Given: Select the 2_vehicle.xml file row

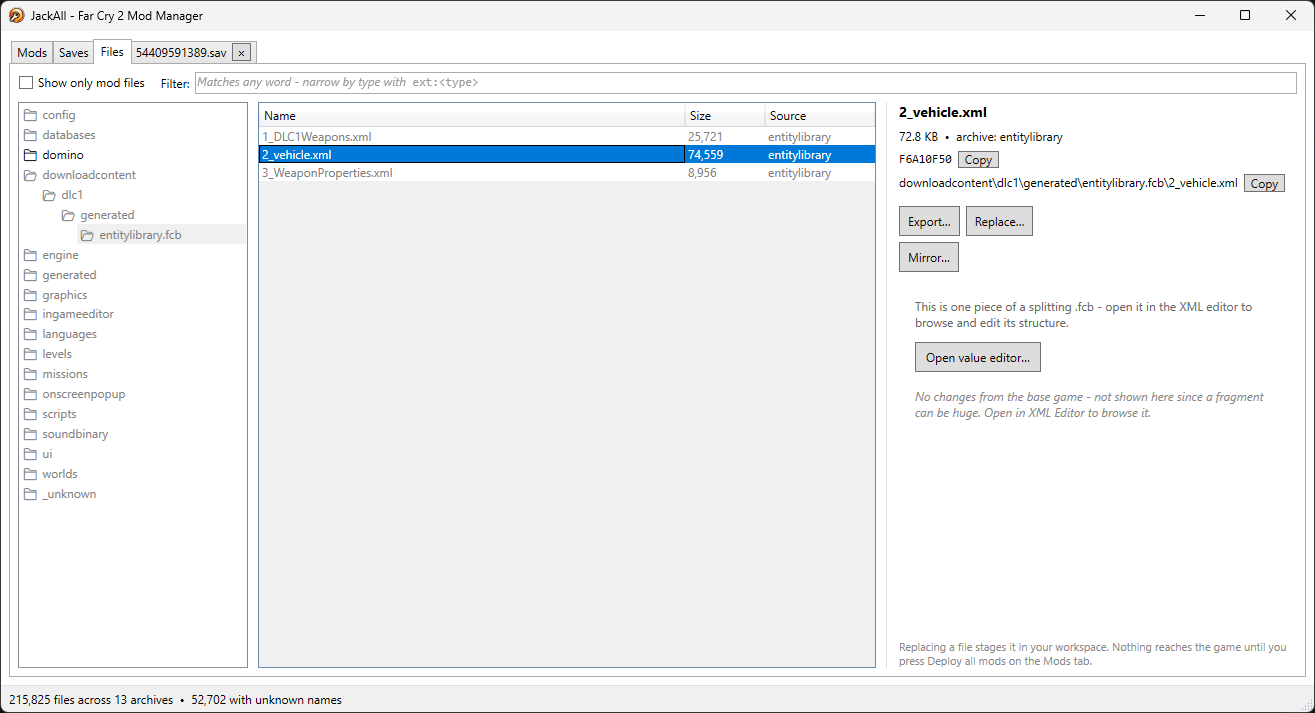Looking at the screenshot, I should (x=567, y=155).
